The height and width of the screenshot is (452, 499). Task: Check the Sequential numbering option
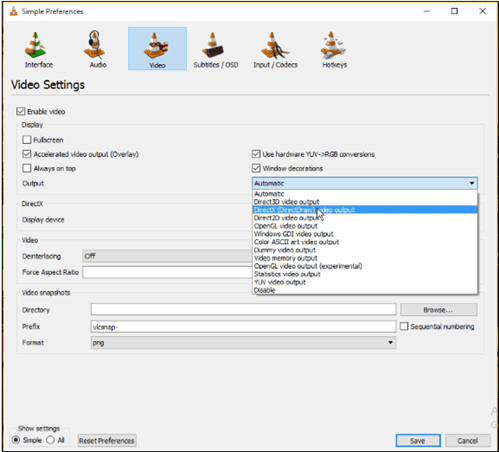point(404,326)
